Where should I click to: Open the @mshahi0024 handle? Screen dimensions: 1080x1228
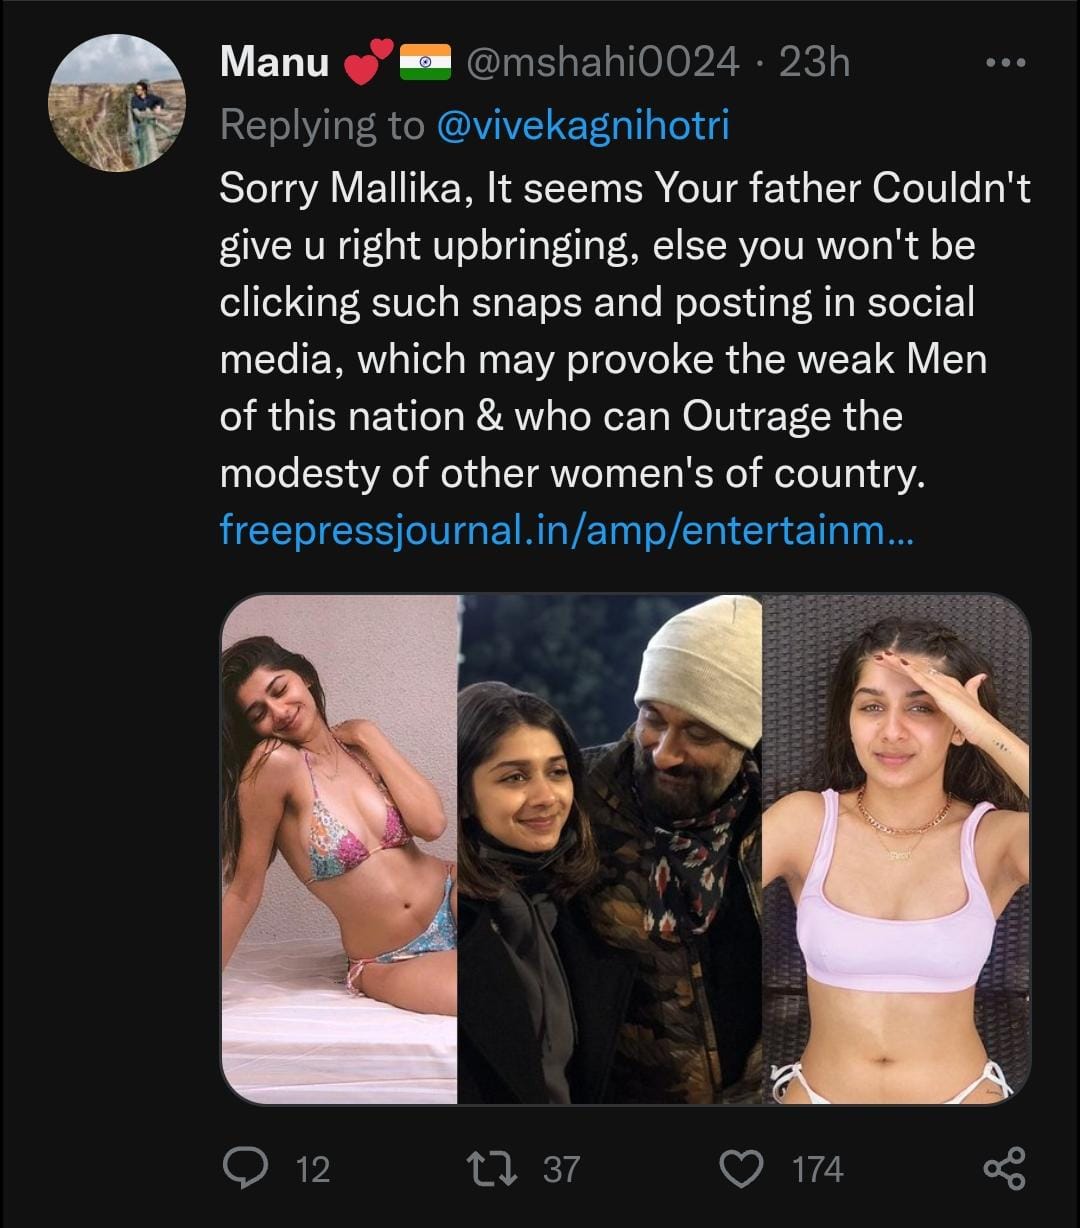[603, 63]
